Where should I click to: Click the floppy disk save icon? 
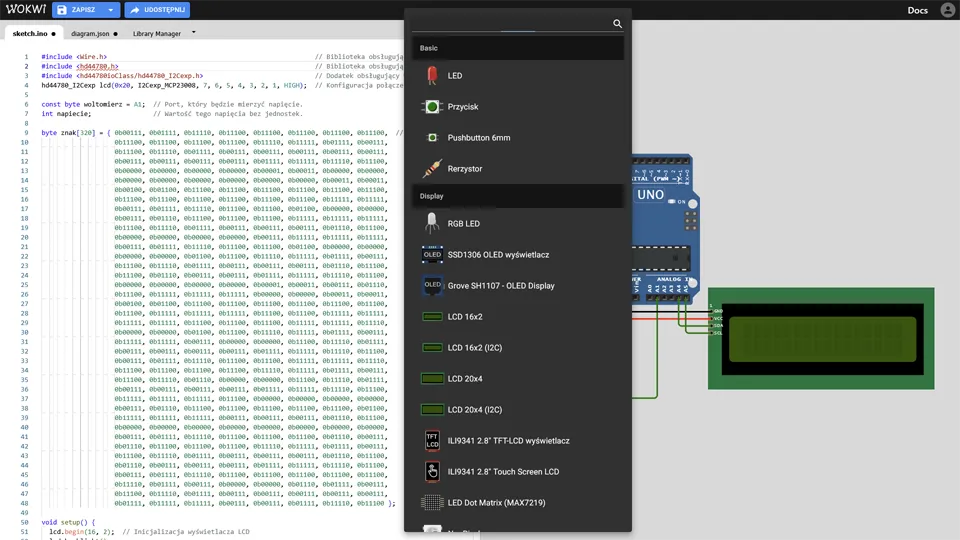(62, 10)
